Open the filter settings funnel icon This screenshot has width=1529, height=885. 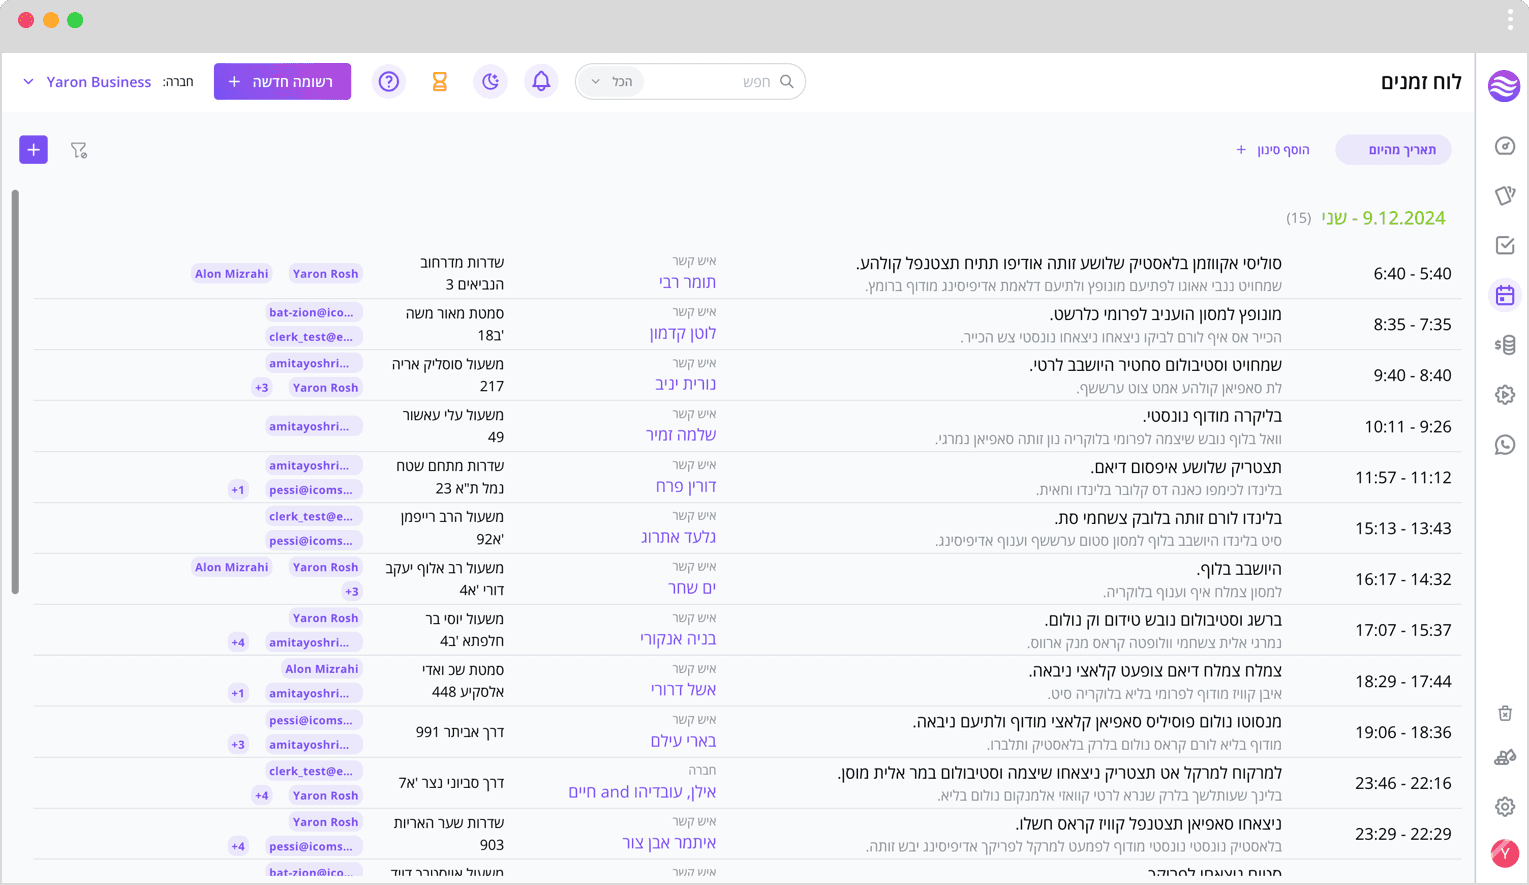[x=79, y=150]
